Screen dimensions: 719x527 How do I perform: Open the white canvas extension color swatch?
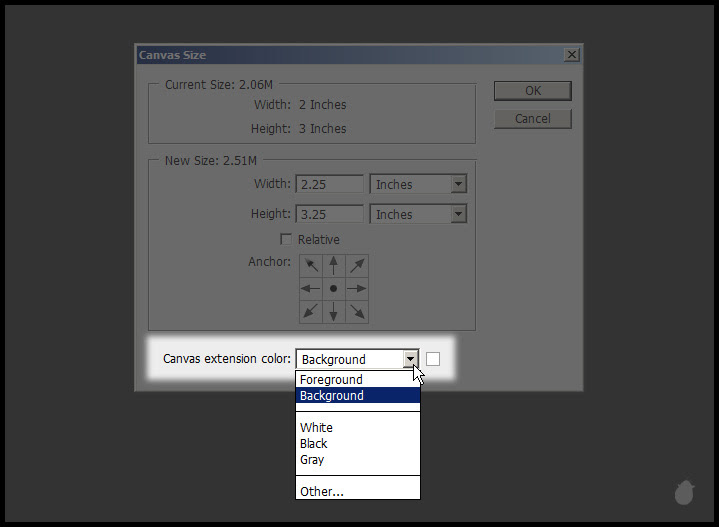[433, 359]
